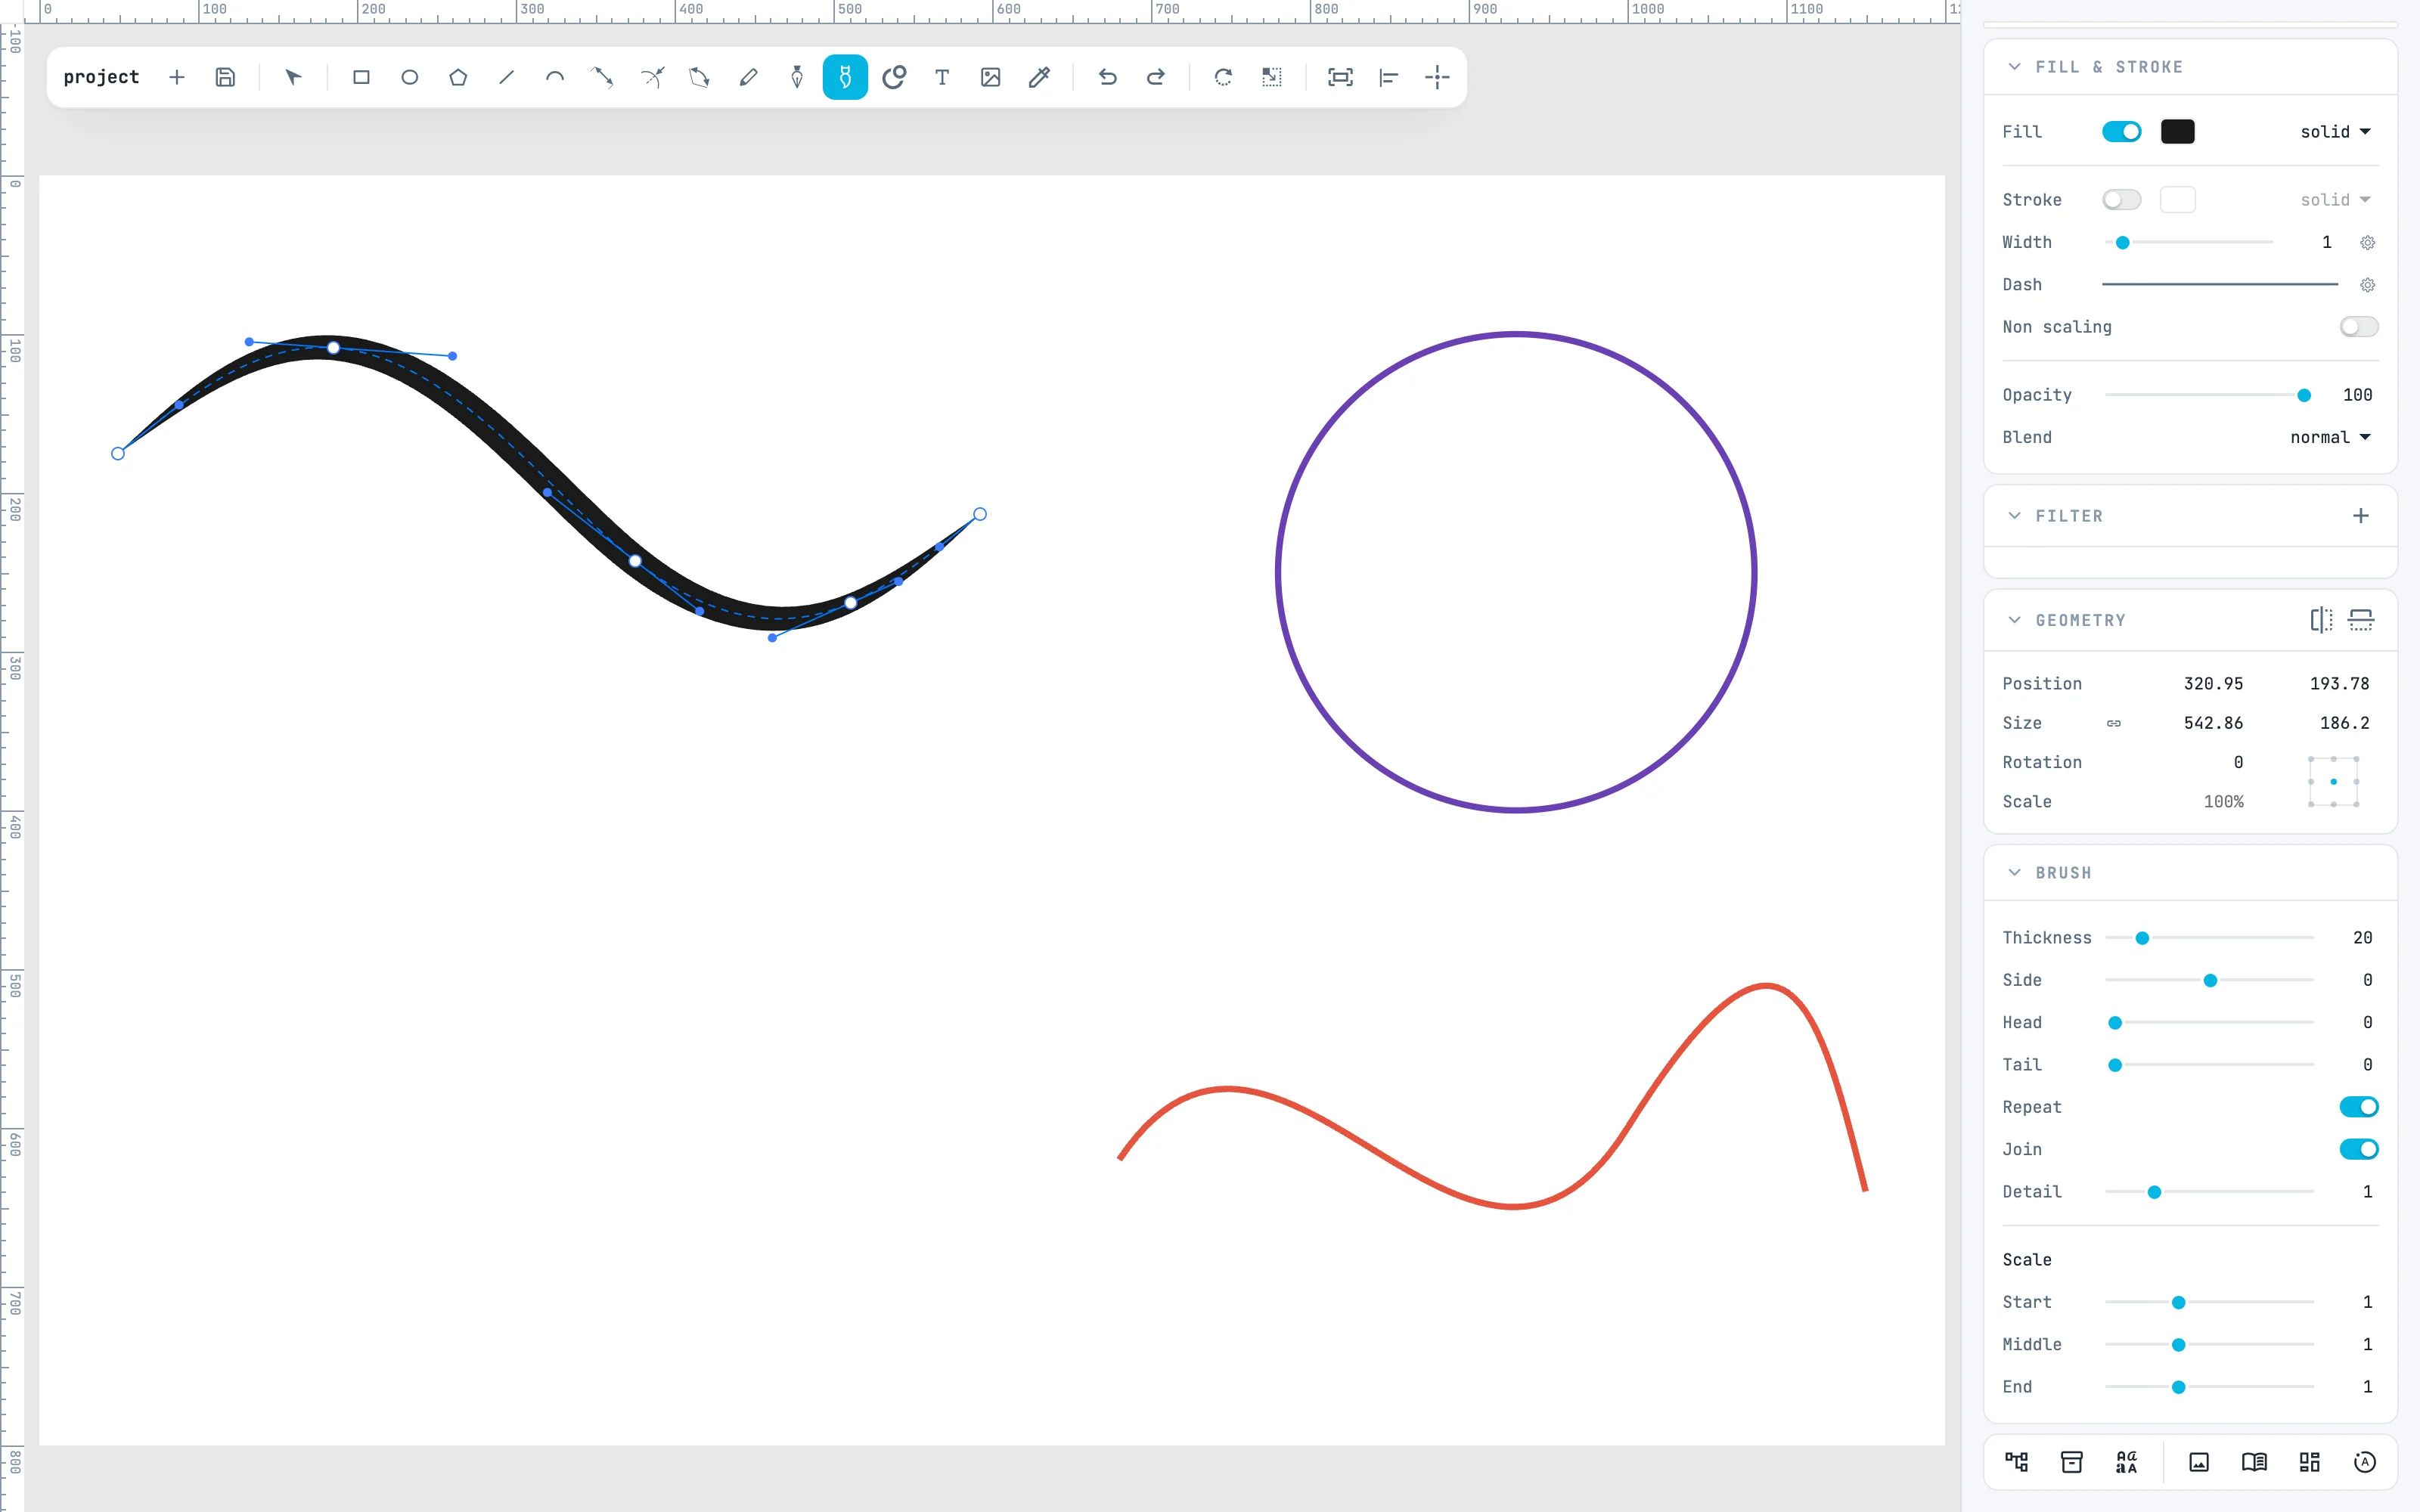Enable Non scaling toggle
2420x1512 pixels.
(x=2359, y=327)
